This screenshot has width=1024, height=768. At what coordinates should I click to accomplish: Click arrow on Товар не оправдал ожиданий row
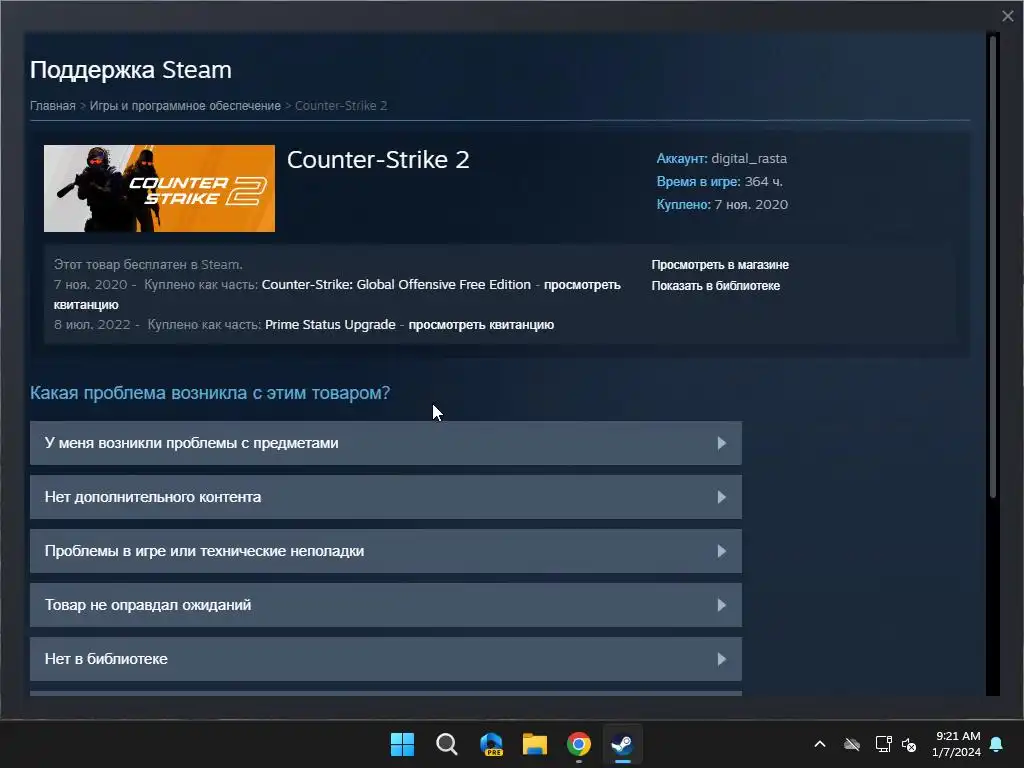coord(722,605)
